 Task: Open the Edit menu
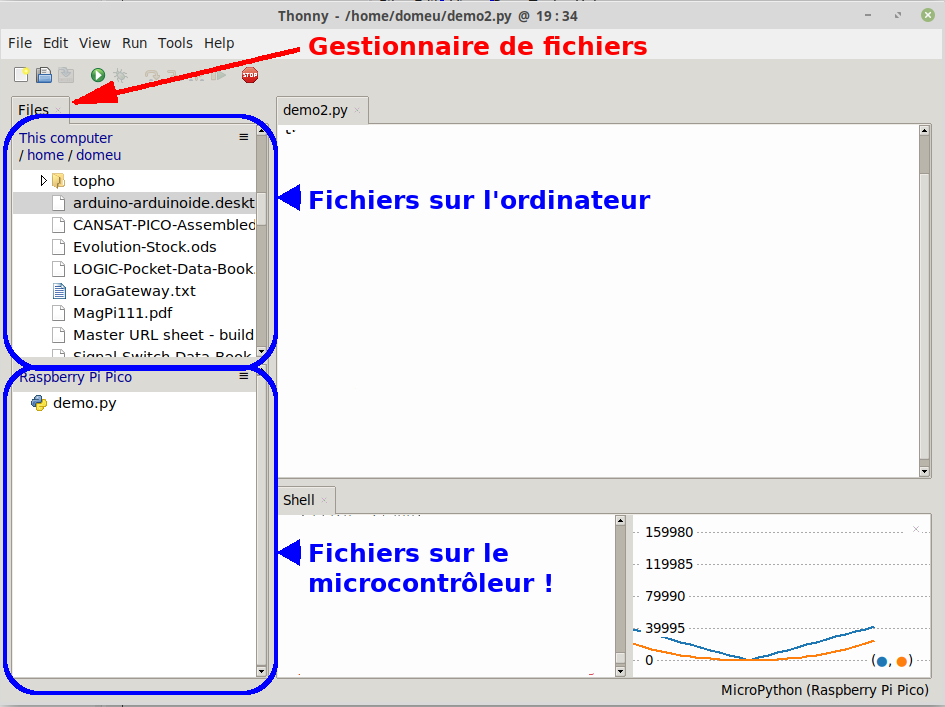tap(55, 43)
